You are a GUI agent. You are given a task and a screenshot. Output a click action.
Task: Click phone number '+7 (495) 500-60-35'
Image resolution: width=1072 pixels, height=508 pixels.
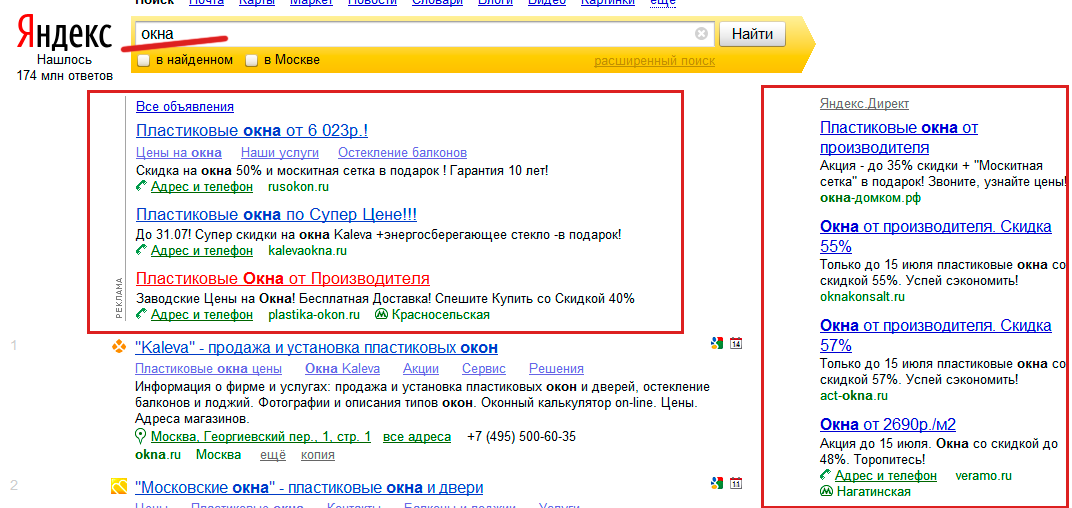(521, 437)
